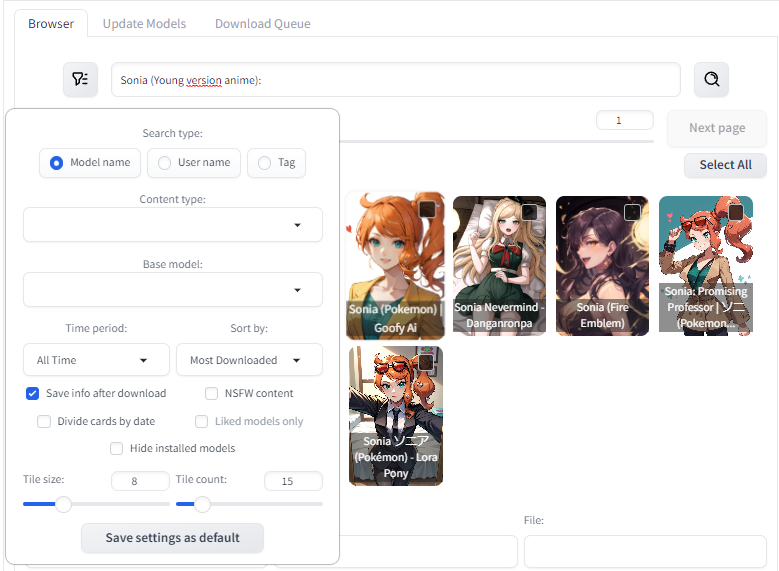This screenshot has height=571, width=779.
Task: Click the File text field
Action: (x=645, y=551)
